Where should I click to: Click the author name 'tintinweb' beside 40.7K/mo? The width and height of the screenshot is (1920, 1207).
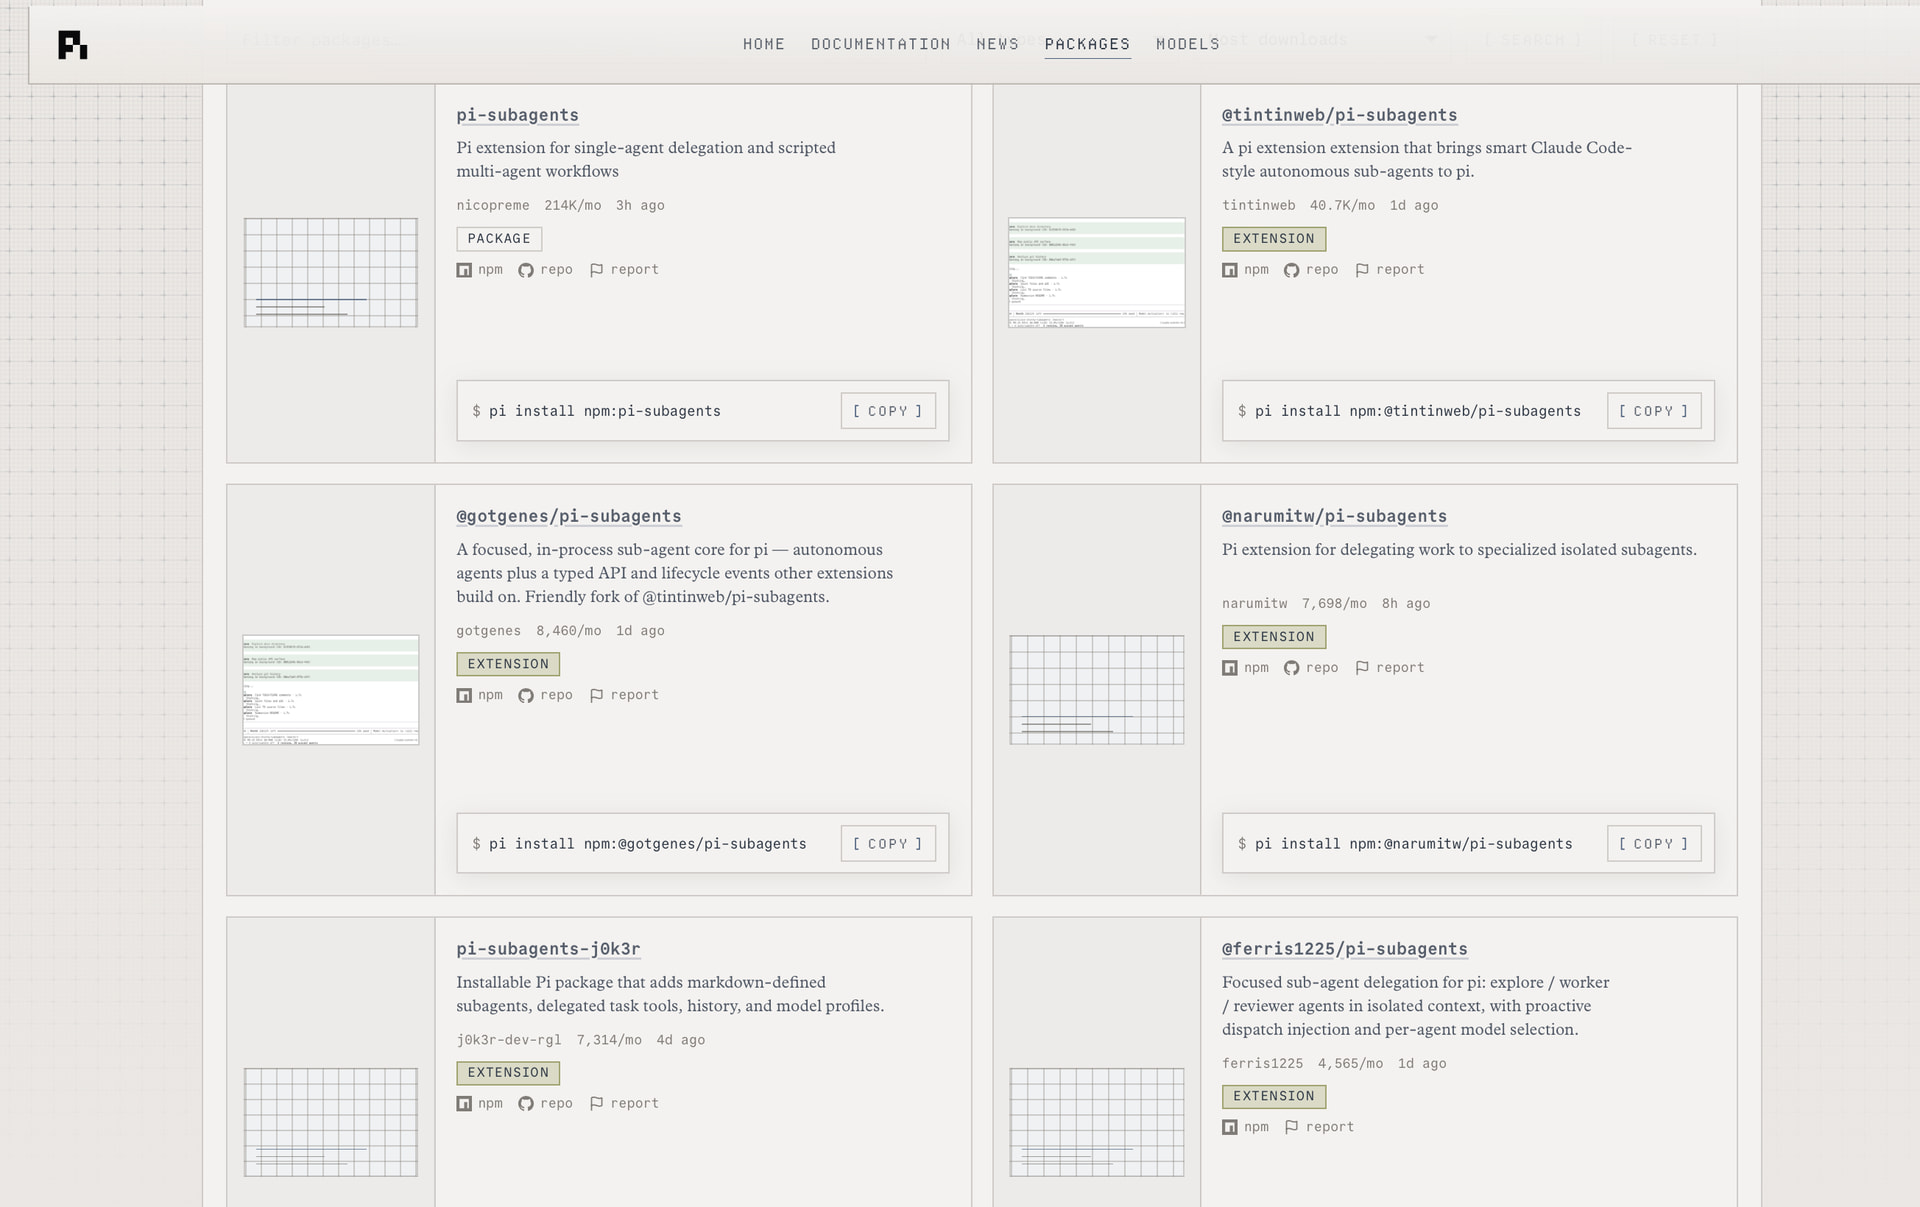click(x=1258, y=205)
